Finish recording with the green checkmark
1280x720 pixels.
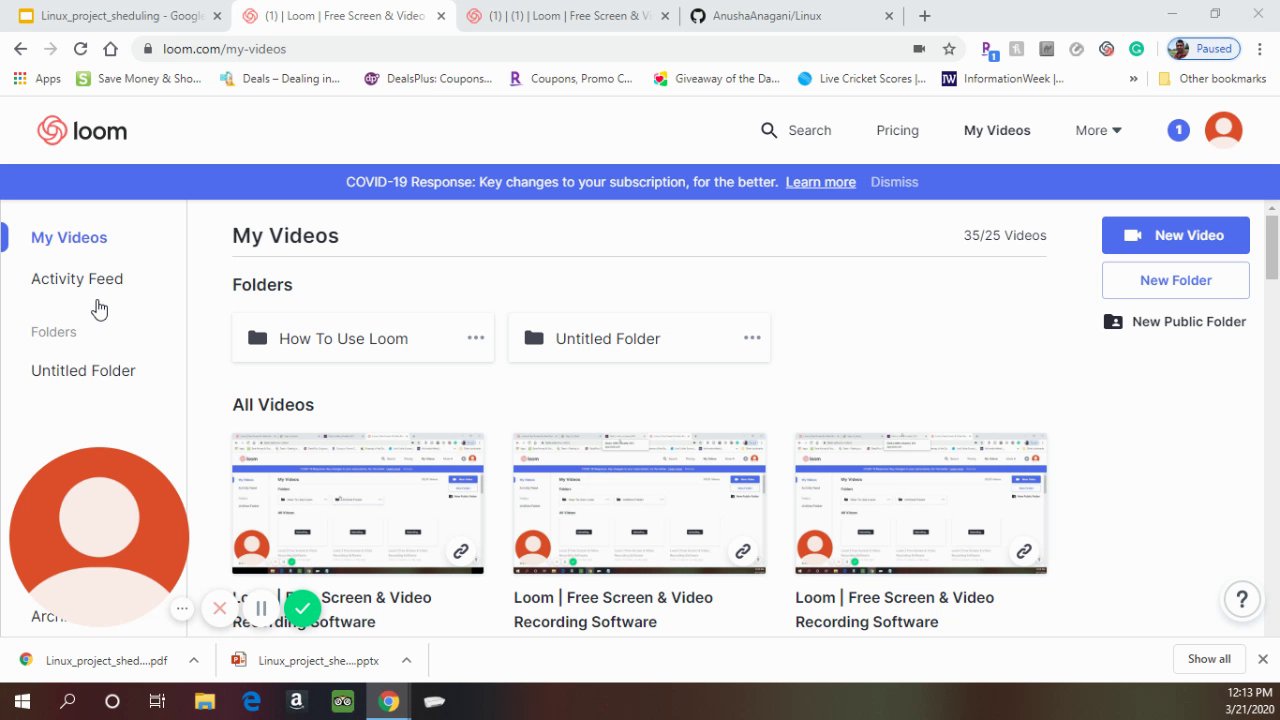tap(302, 608)
